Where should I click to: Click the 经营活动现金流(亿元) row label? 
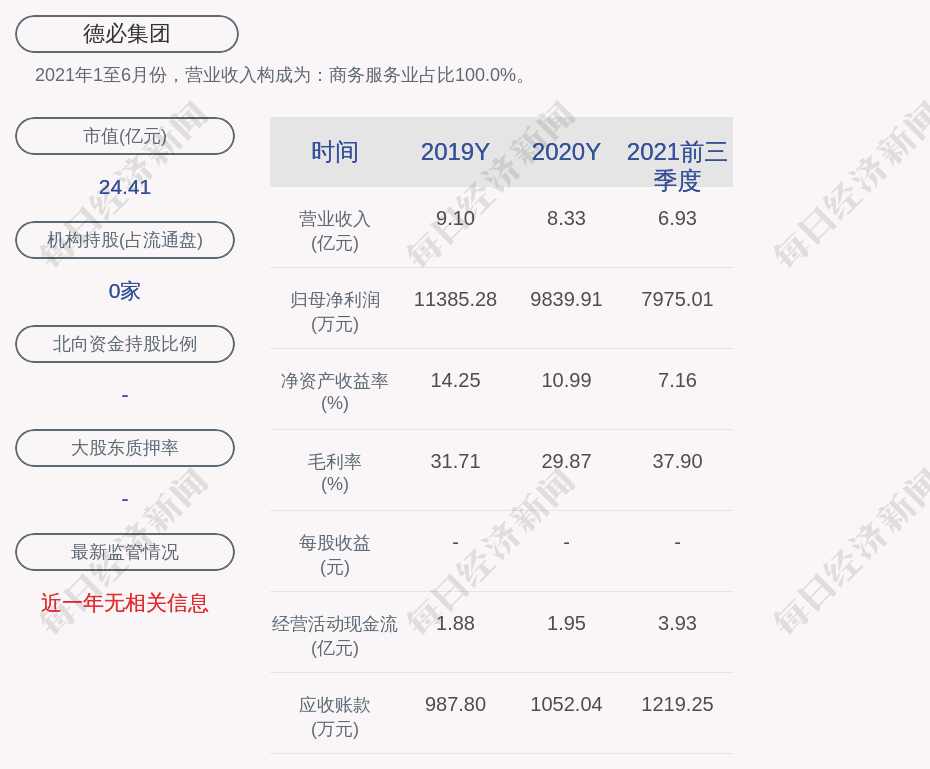tap(335, 636)
